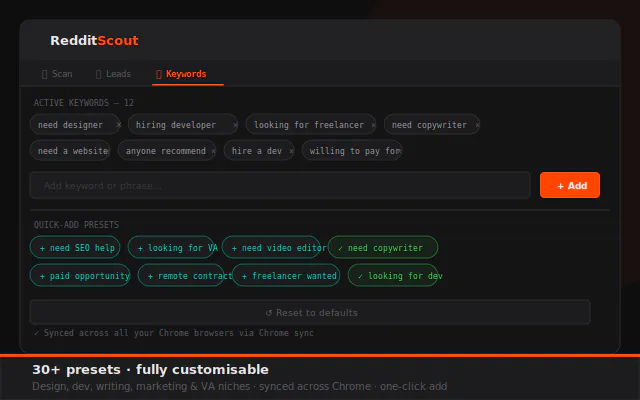This screenshot has width=640, height=400.
Task: Toggle the checked 'looking for dev' preset
Action: point(393,276)
